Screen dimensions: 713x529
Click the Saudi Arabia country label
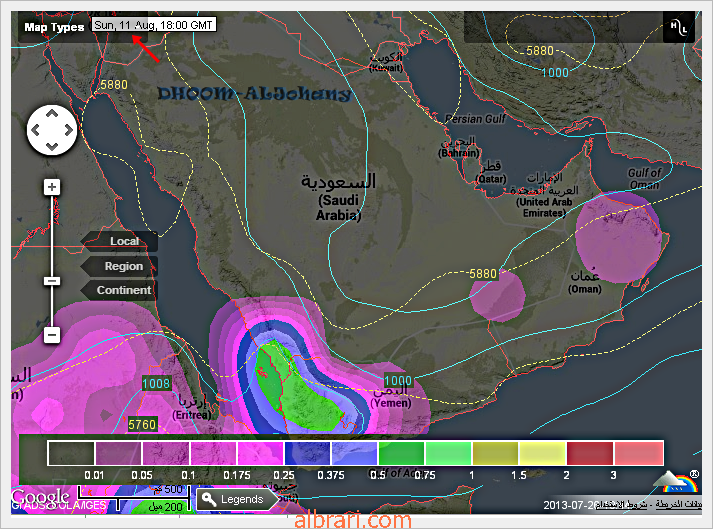click(x=338, y=196)
